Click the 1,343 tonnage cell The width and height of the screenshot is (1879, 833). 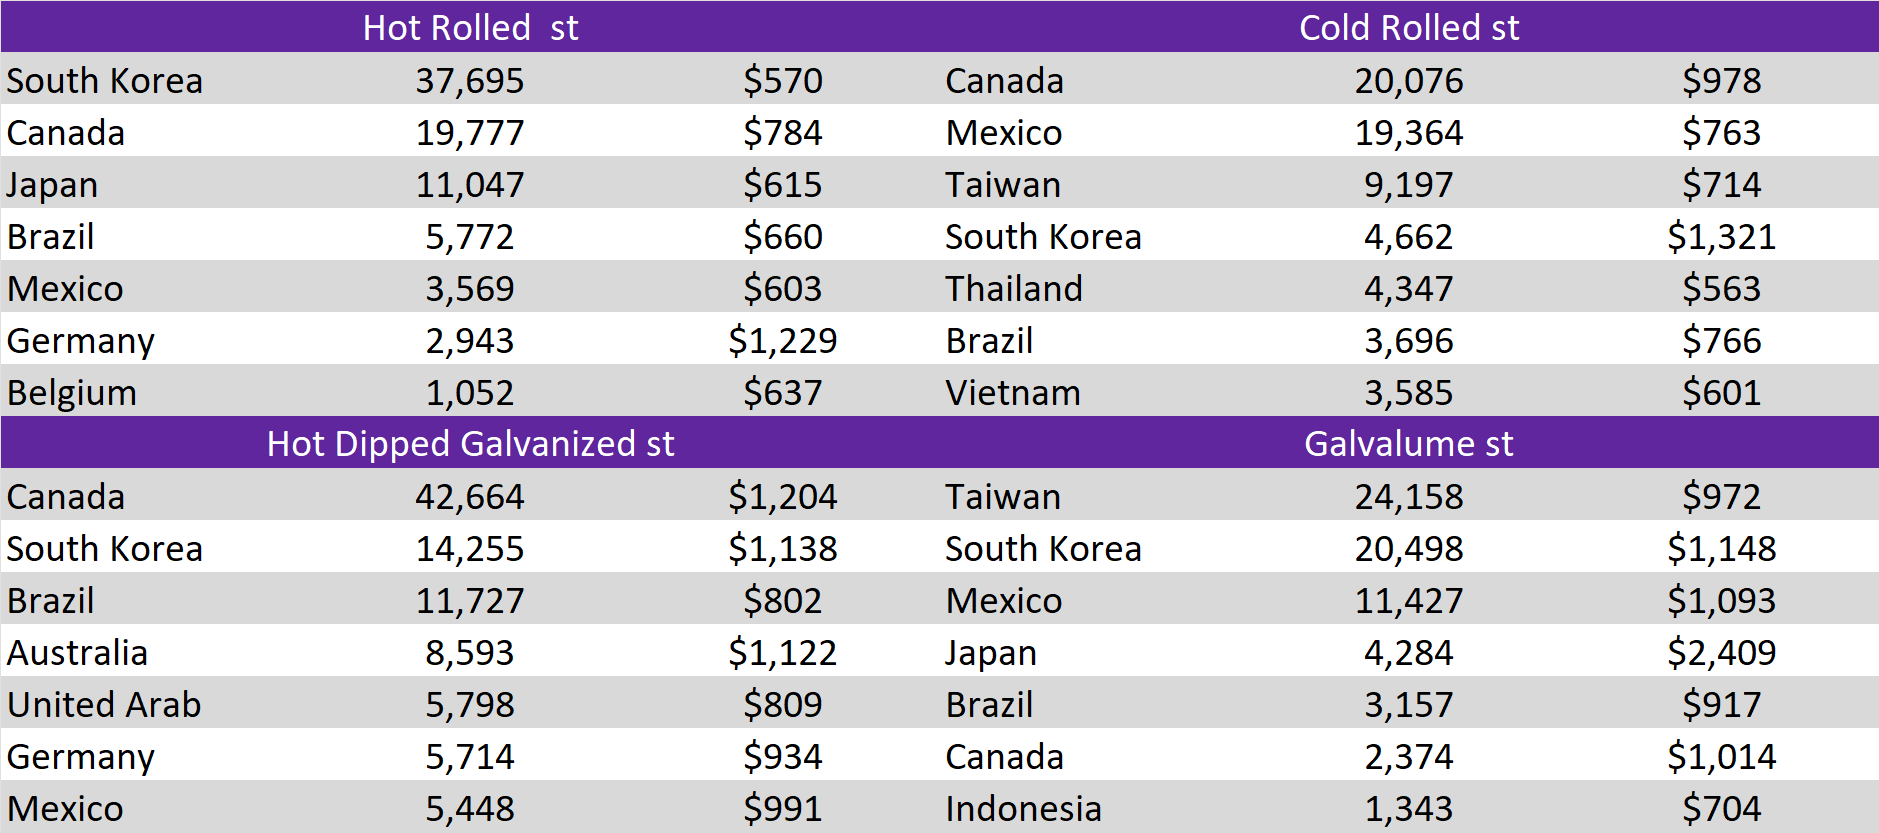pyautogui.click(x=1408, y=808)
